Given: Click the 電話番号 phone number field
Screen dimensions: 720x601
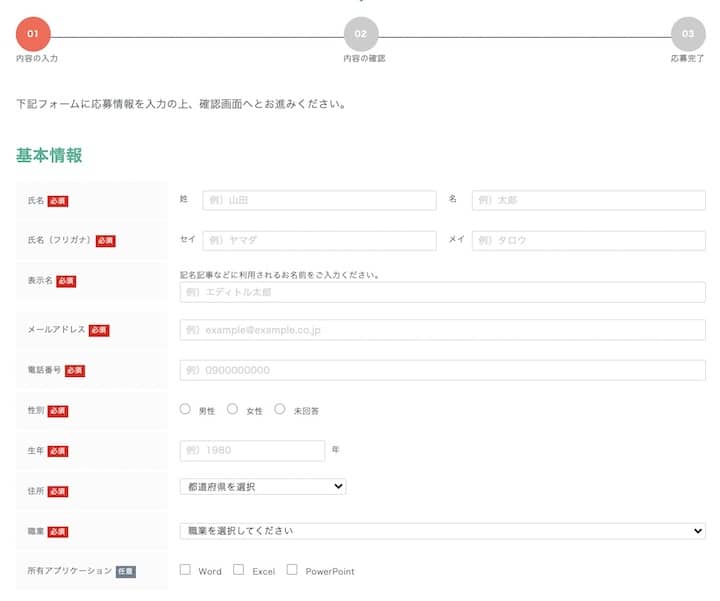Looking at the screenshot, I should coord(442,370).
